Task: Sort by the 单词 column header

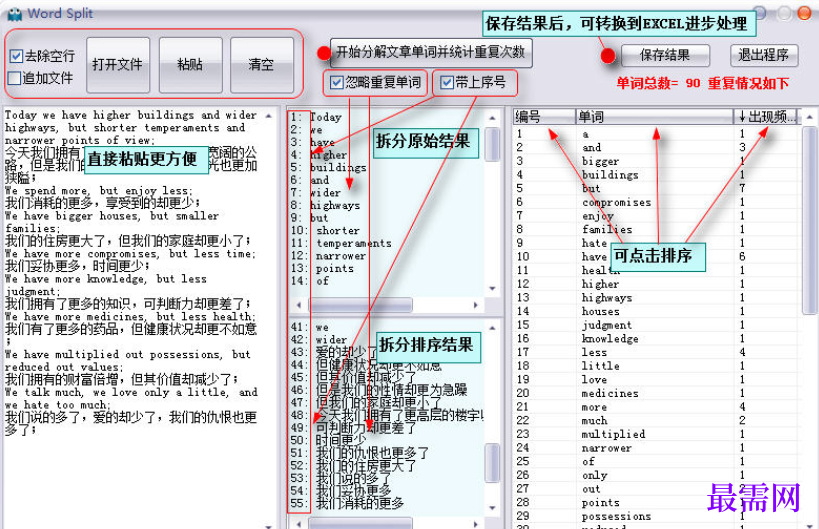Action: 654,116
